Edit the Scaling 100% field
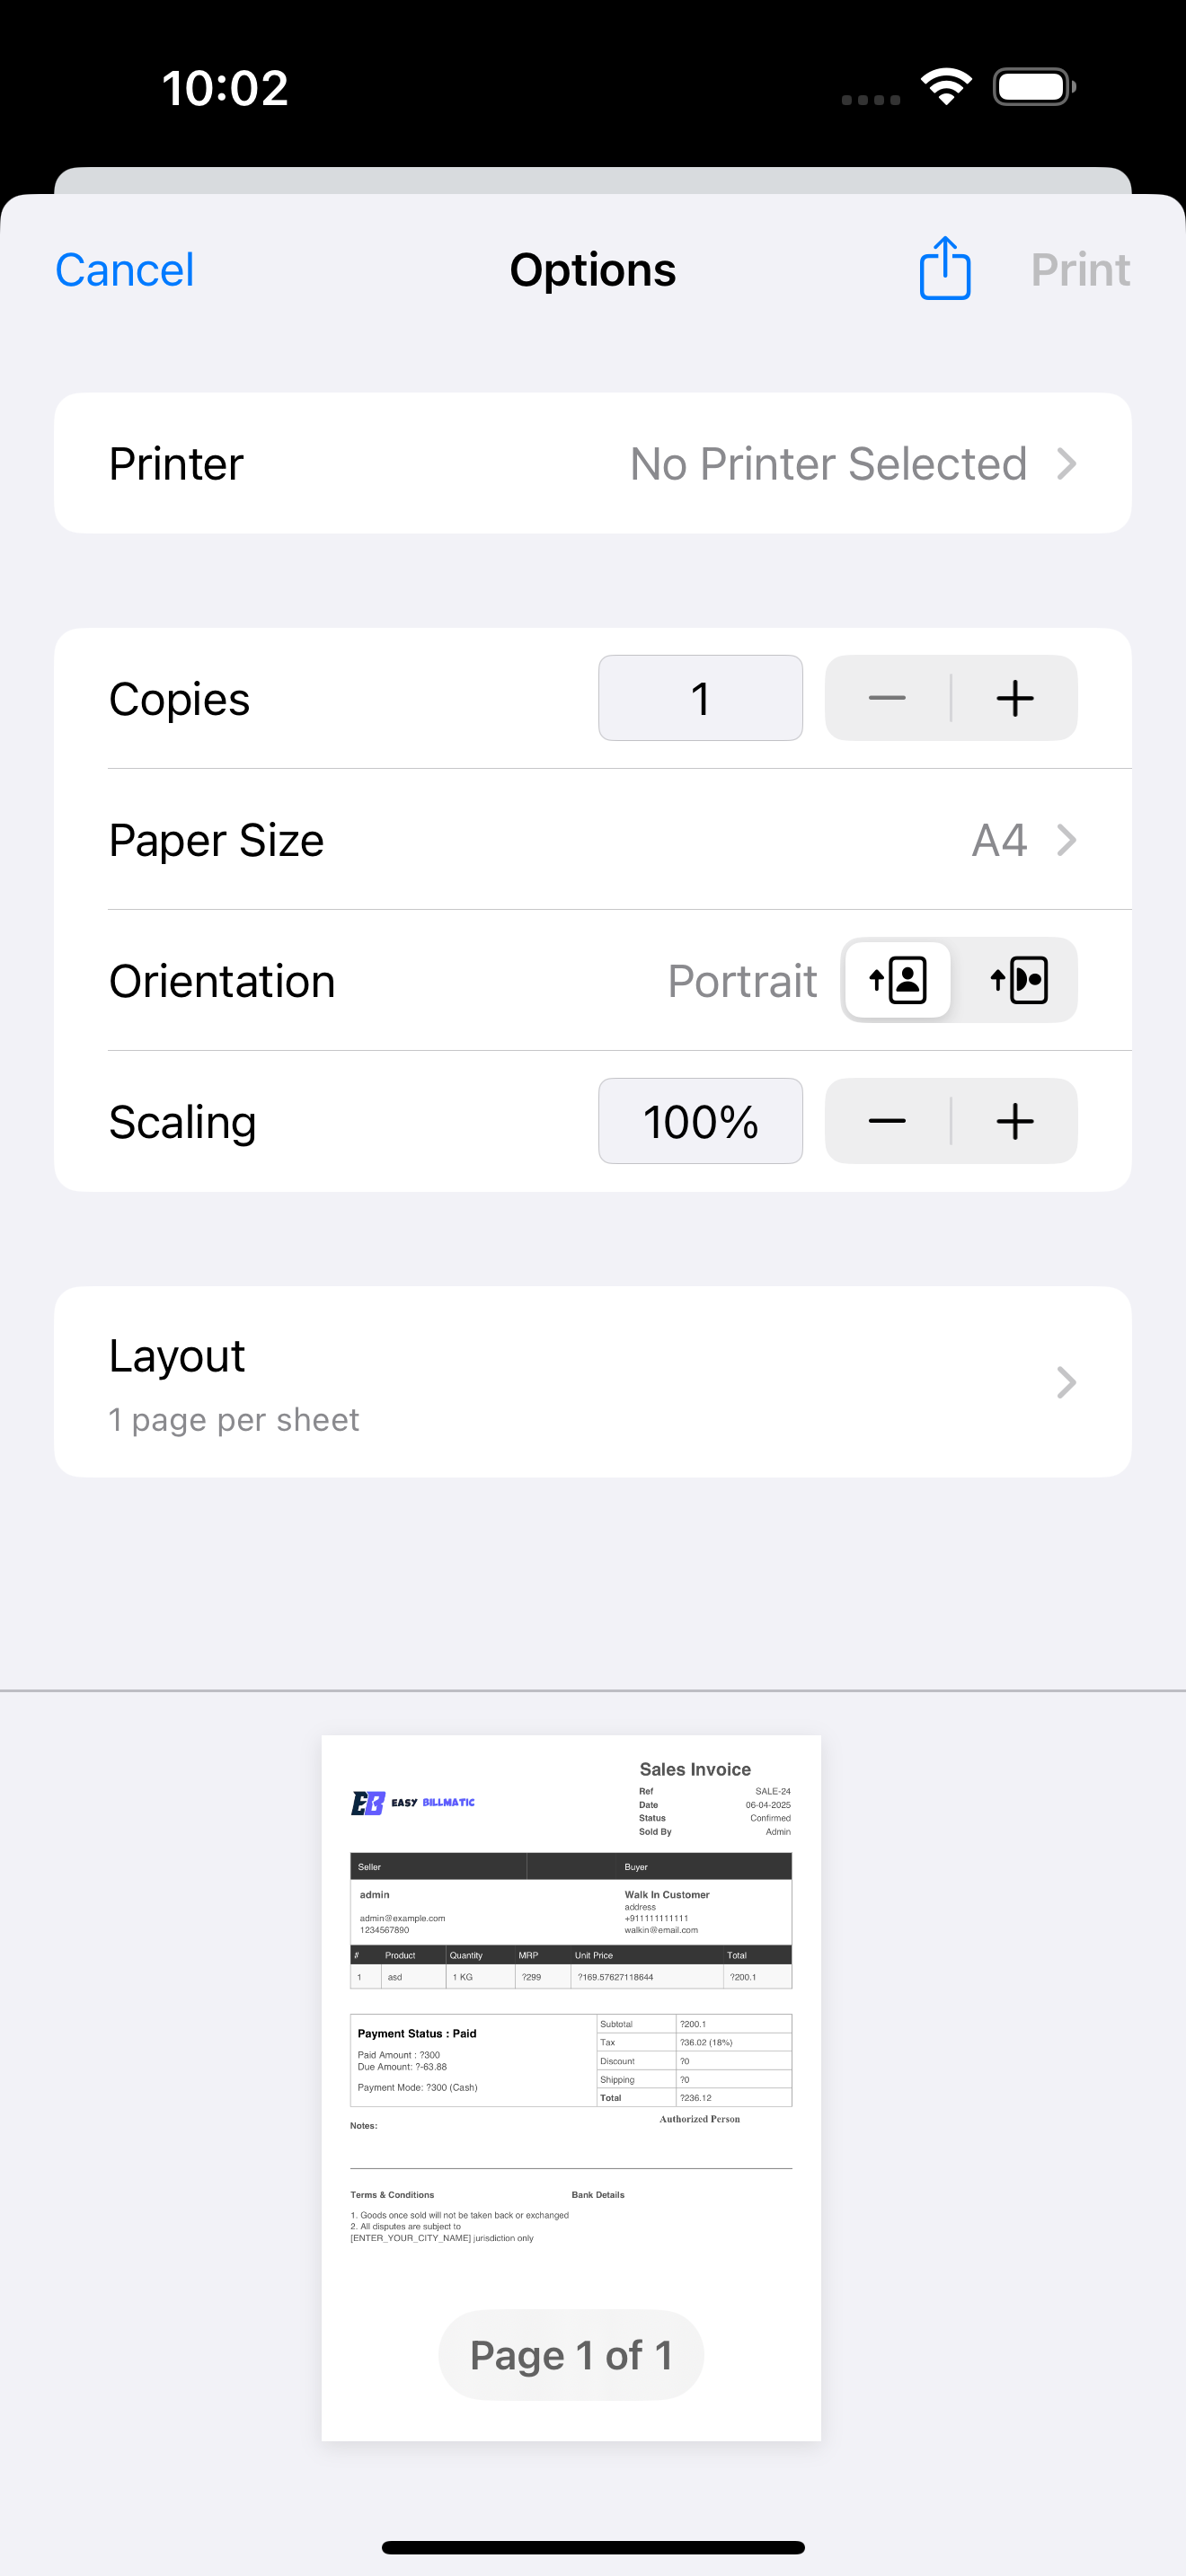The image size is (1186, 2576). click(700, 1121)
